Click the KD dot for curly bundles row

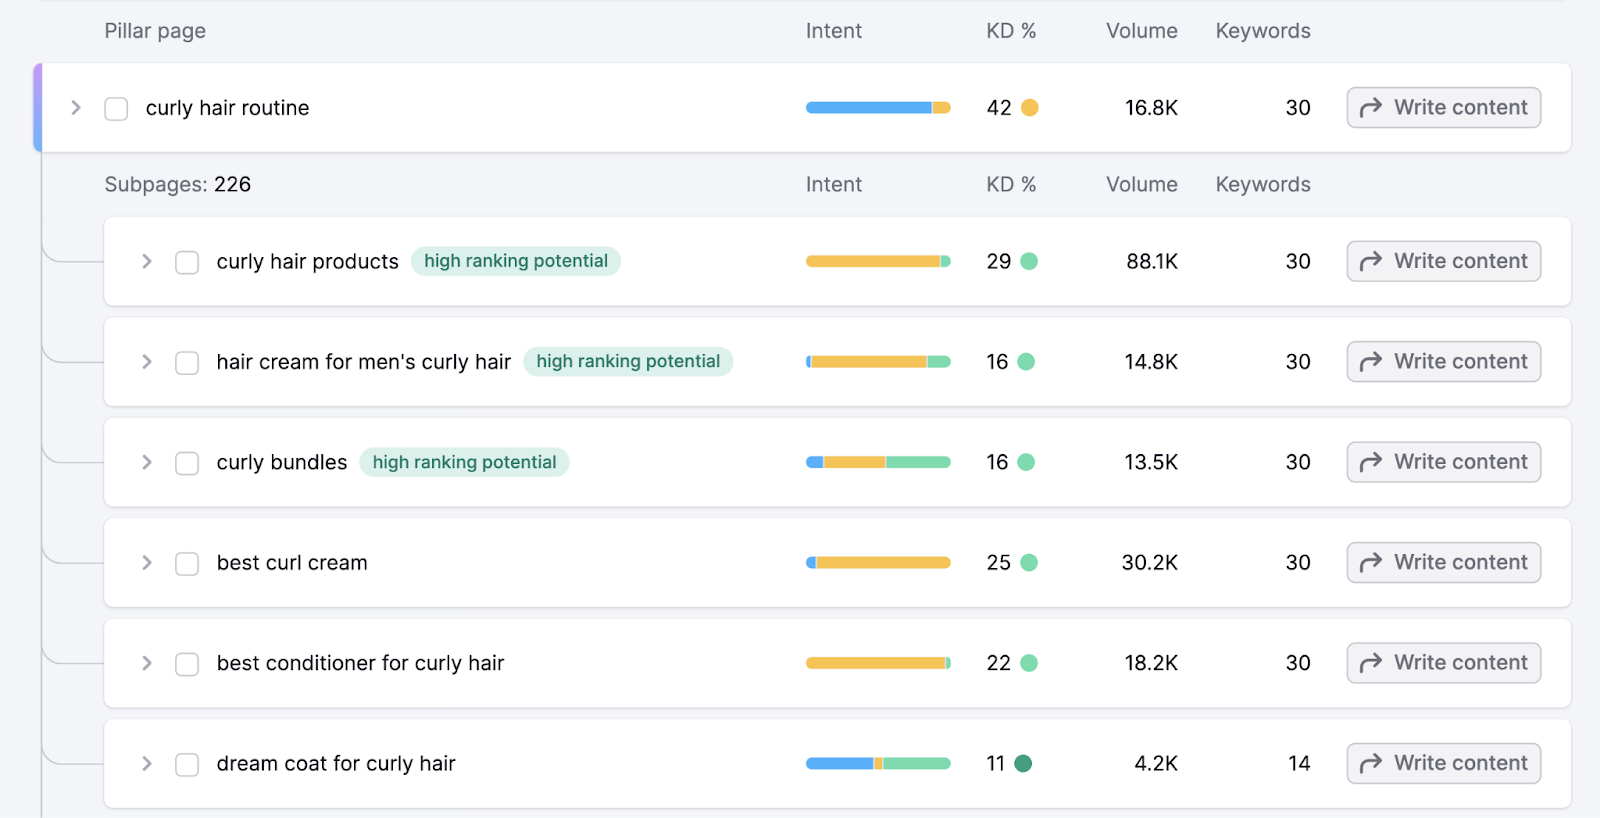(1026, 462)
